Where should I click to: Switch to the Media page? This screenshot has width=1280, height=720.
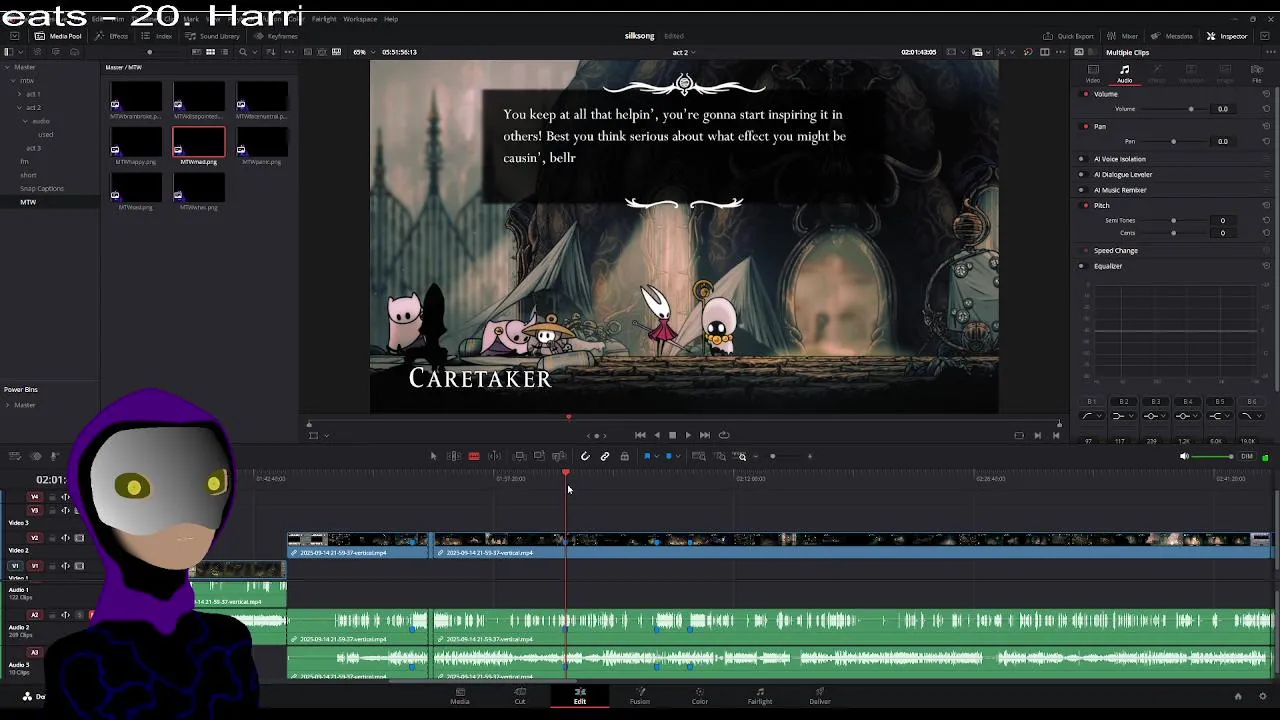(460, 696)
